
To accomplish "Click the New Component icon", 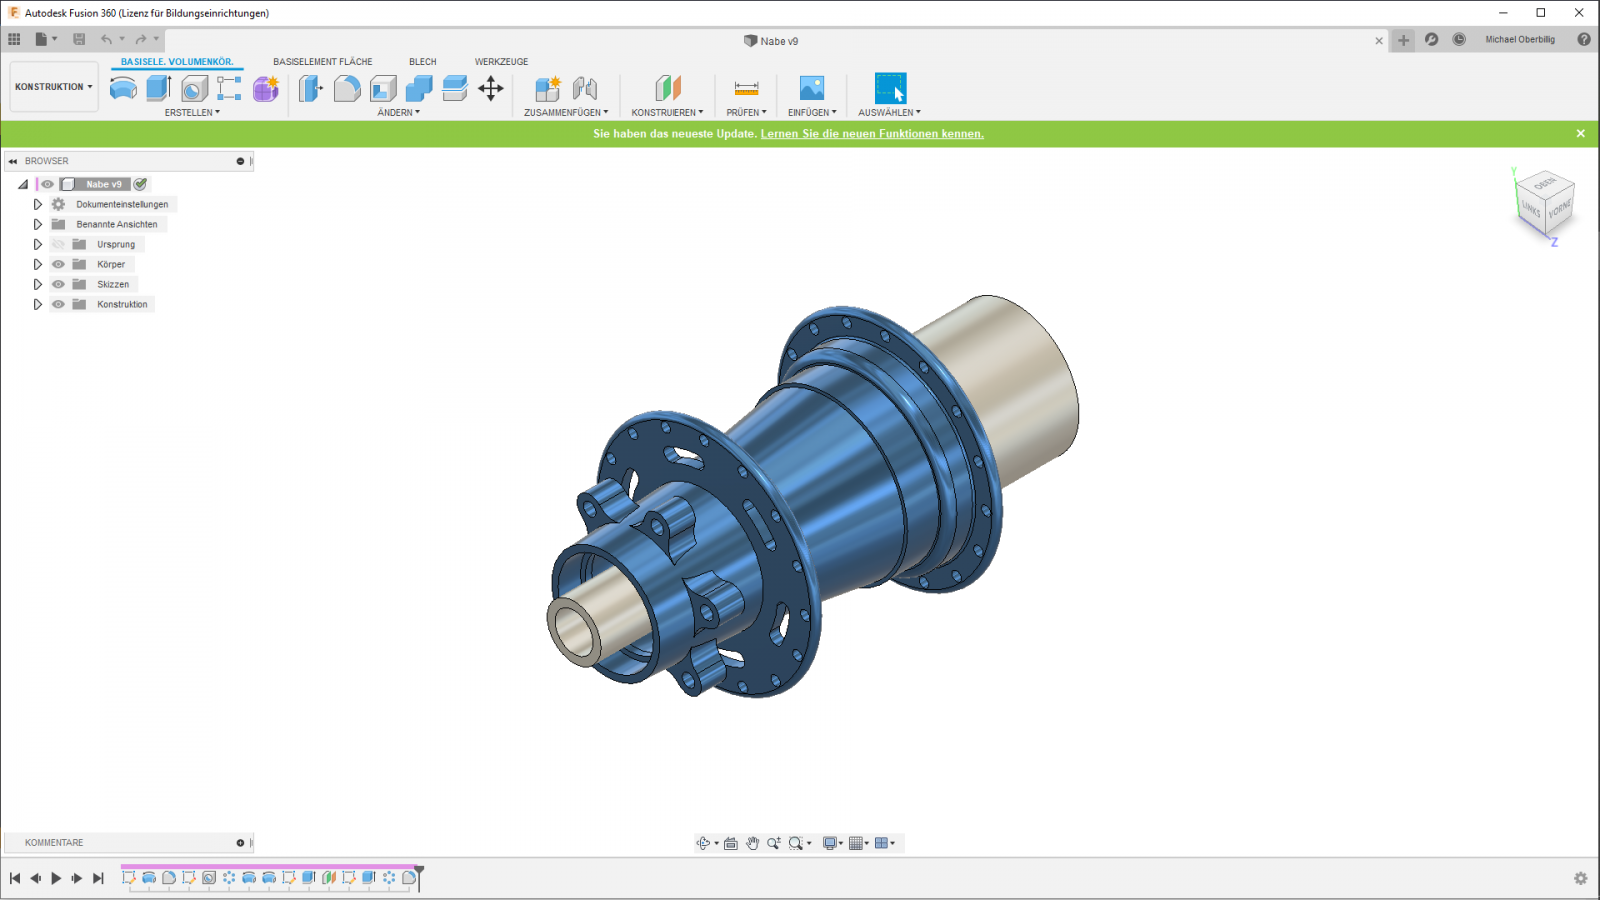I will [x=547, y=88].
